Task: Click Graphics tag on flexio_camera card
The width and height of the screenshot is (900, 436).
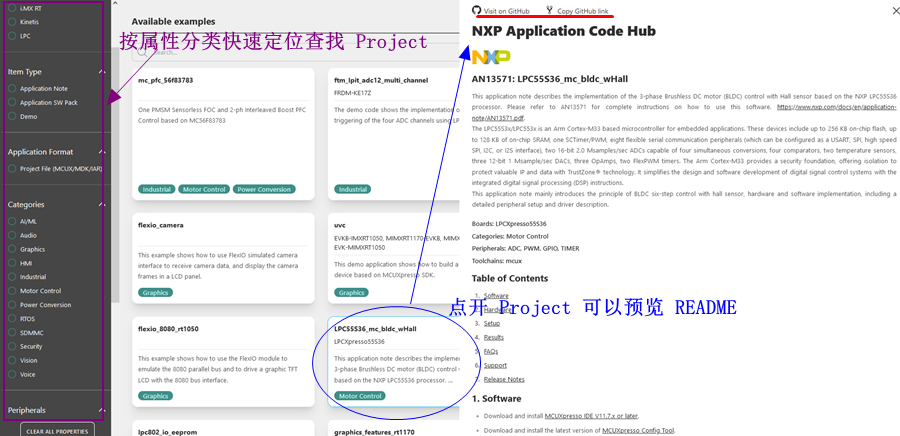Action: [x=156, y=293]
